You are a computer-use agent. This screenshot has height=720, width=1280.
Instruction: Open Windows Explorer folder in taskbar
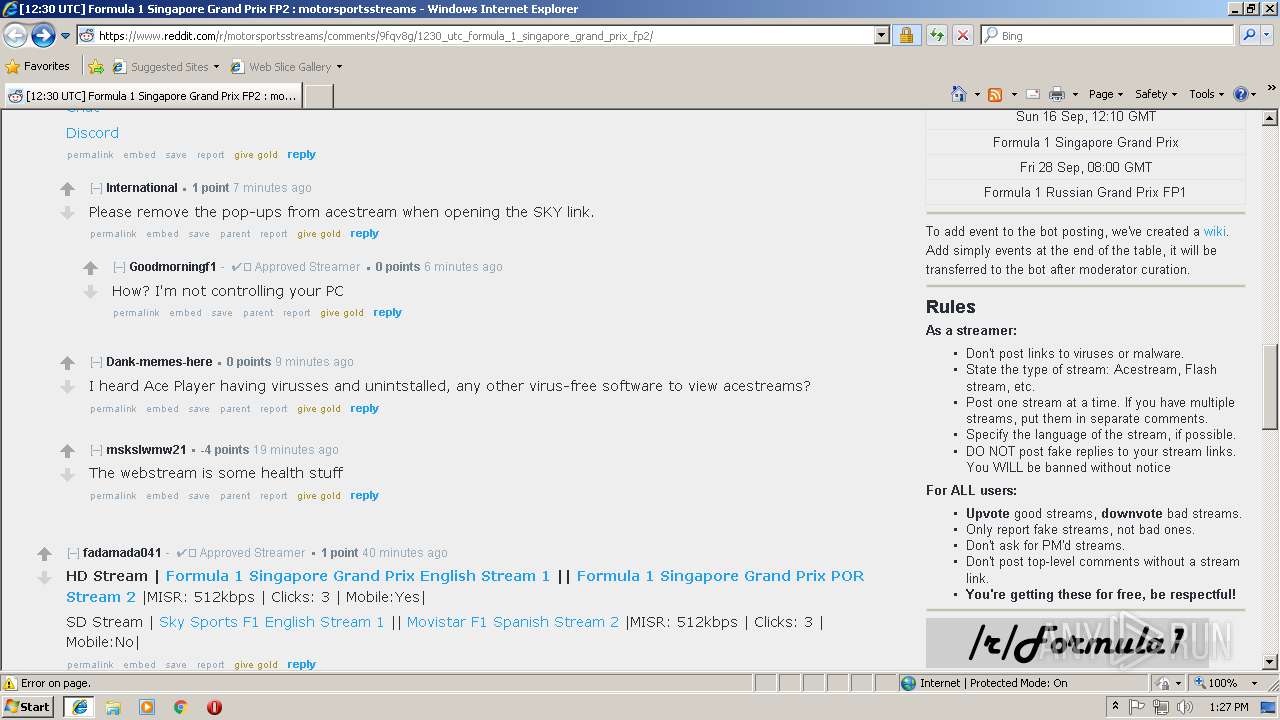click(113, 707)
